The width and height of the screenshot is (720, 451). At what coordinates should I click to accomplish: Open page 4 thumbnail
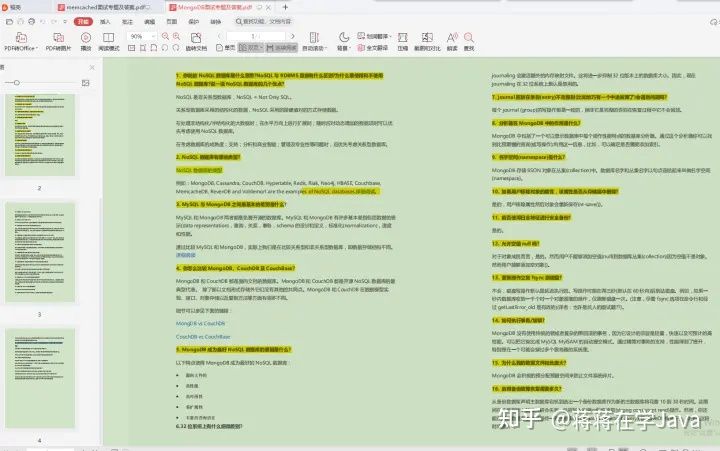pyautogui.click(x=40, y=378)
